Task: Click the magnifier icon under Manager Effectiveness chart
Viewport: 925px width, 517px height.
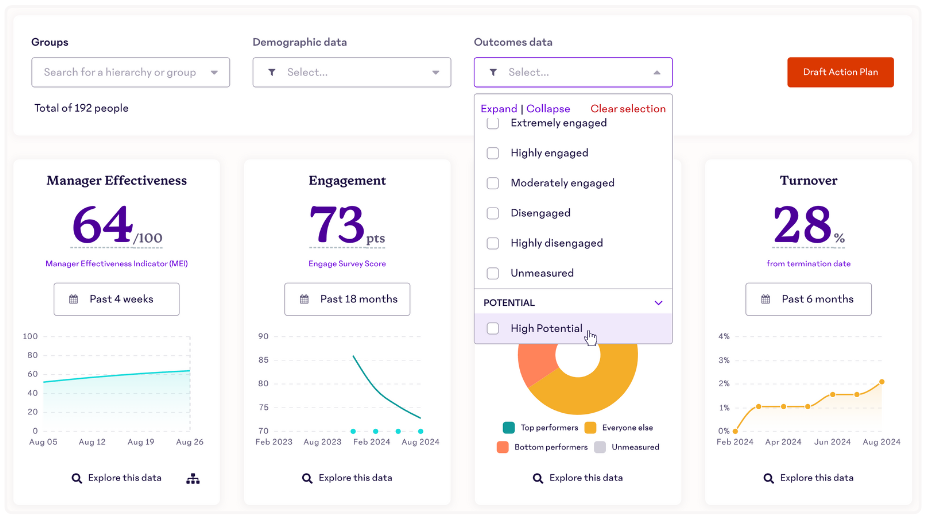Action: click(x=77, y=478)
